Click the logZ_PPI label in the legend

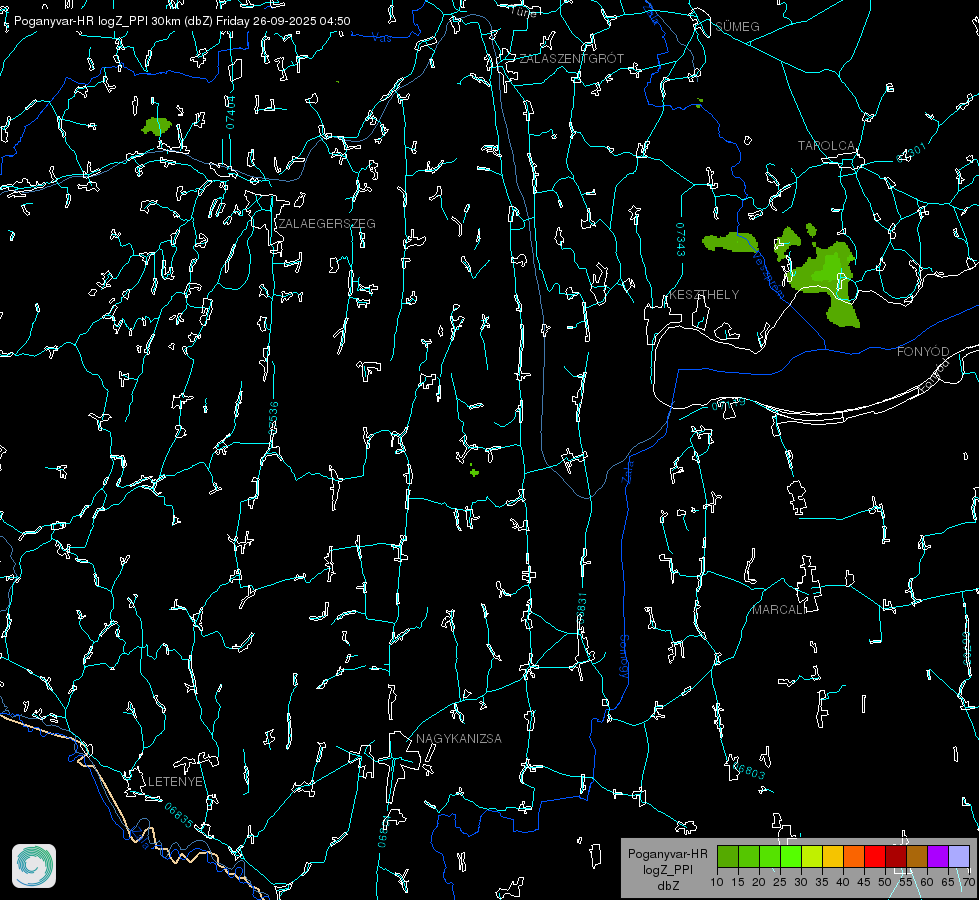coord(667,869)
